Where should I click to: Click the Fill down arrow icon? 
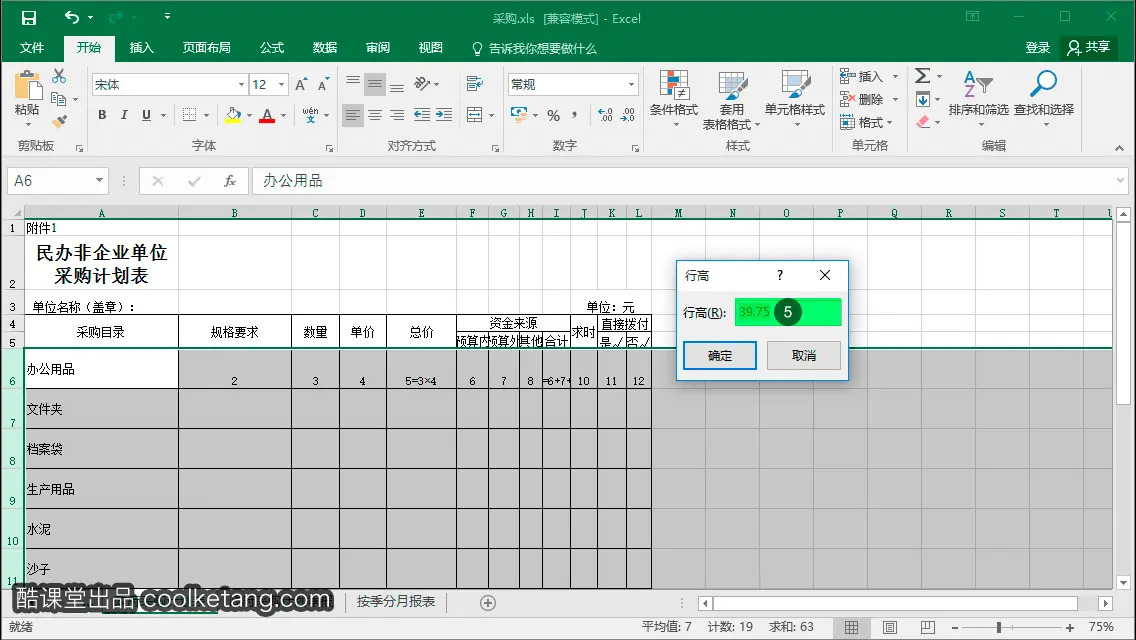point(923,99)
